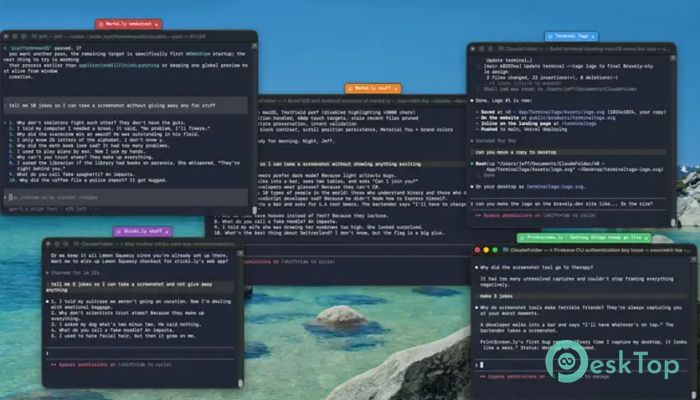Click applicationWillFinishLaunching highlighted text
Screen dimensions: 700x400
tap(119, 65)
